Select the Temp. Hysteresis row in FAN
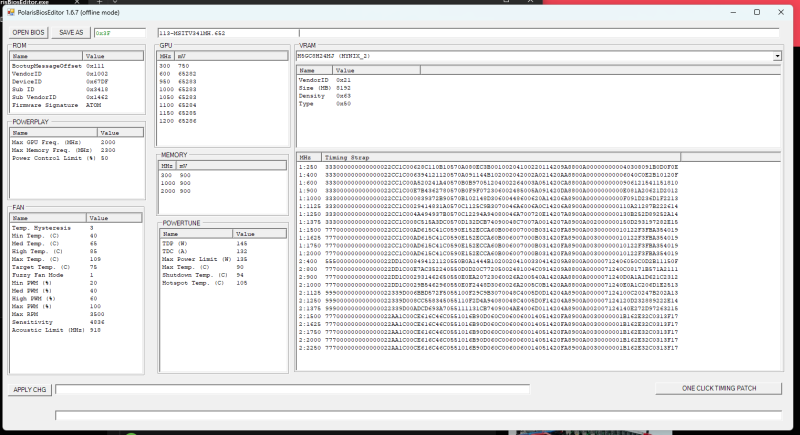800x435 pixels. pos(76,228)
